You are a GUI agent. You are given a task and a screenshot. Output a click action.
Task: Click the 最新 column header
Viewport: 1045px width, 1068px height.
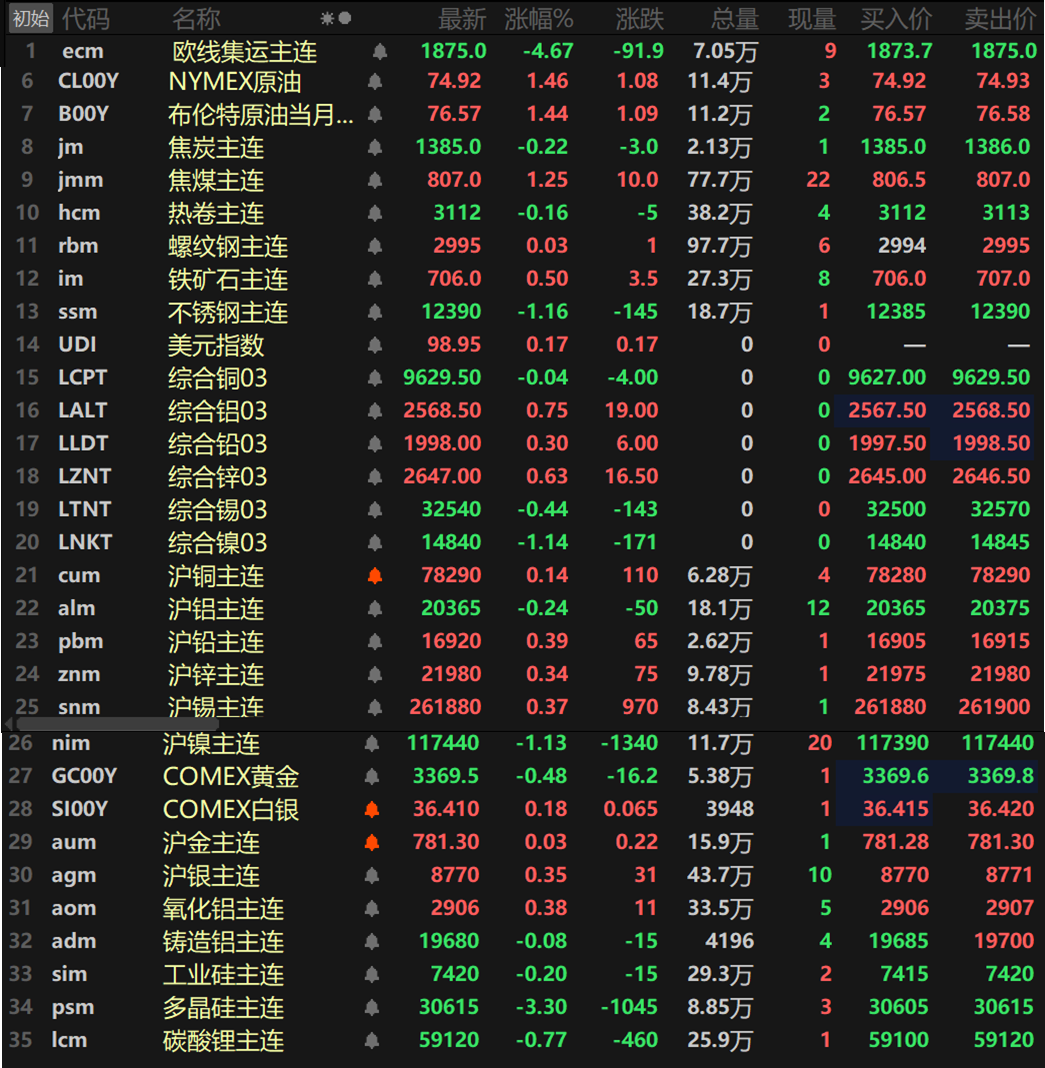461,18
